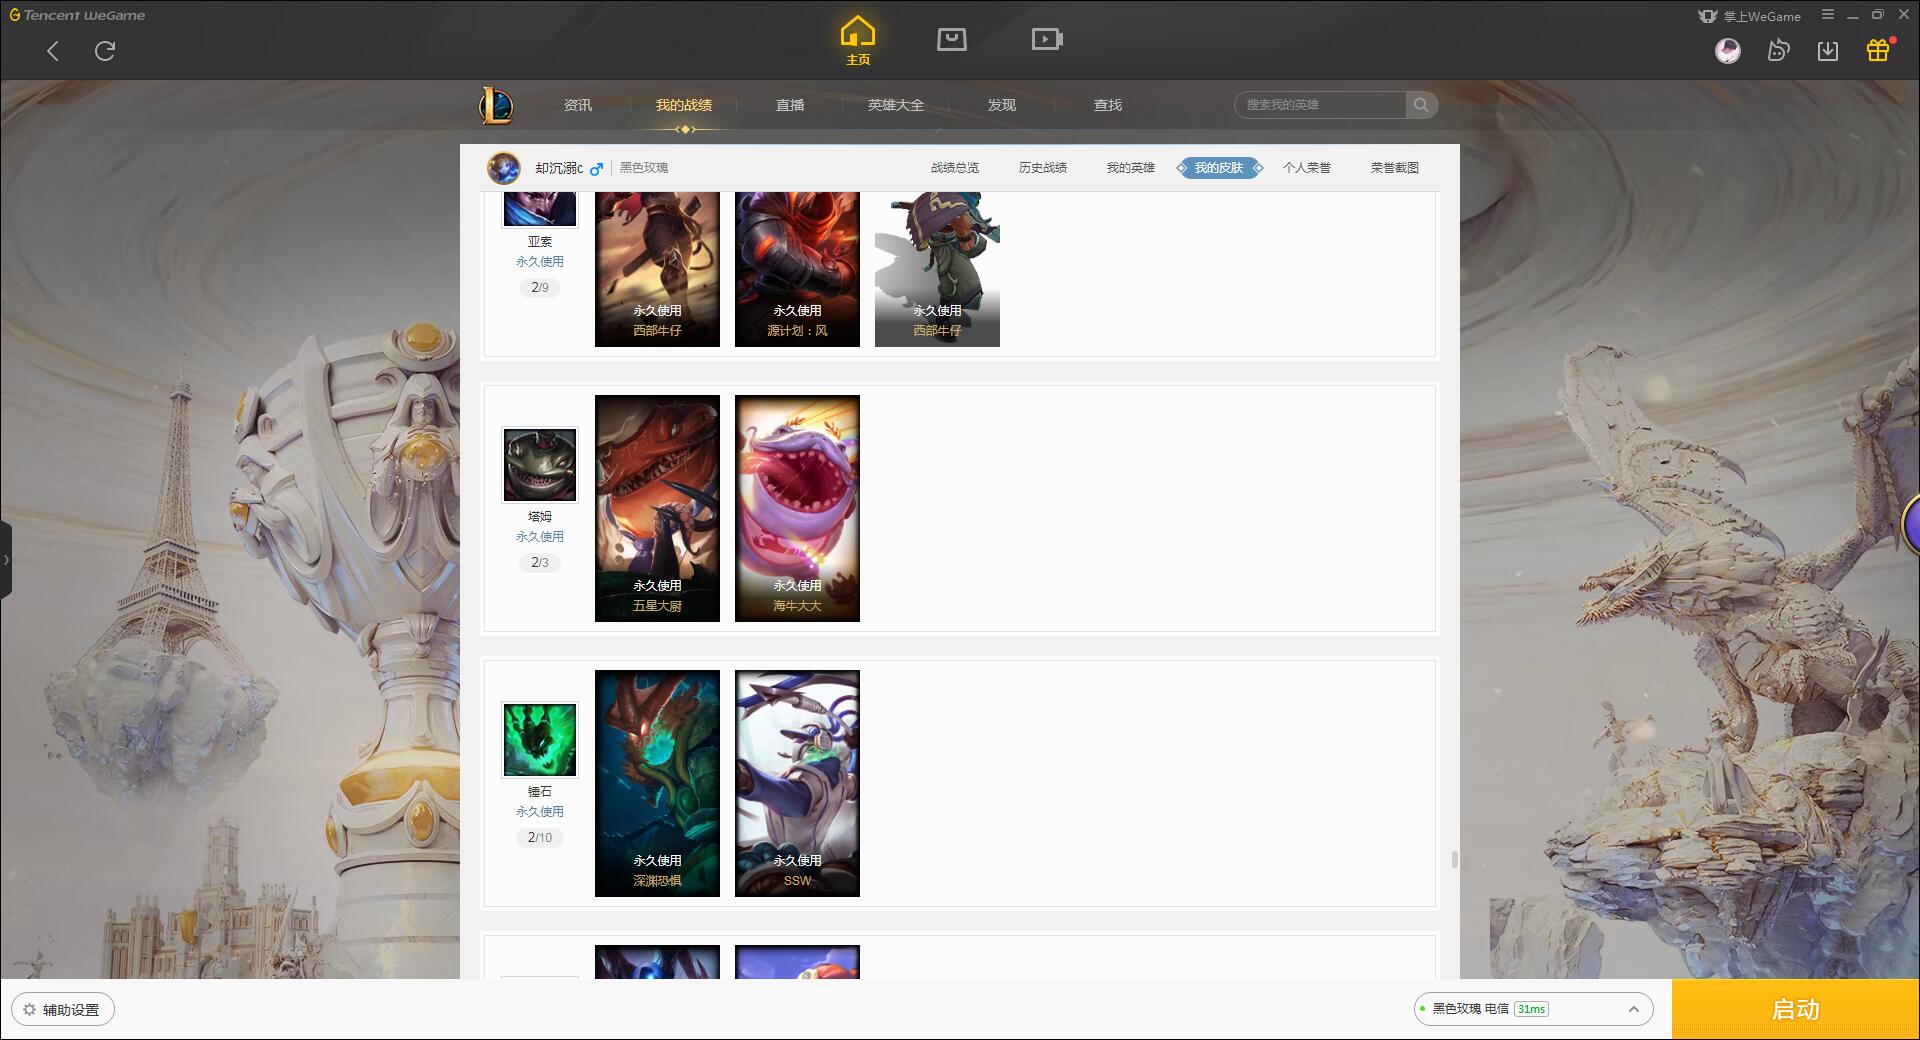Open the 主页 home icon
This screenshot has height=1040, width=1920.
pos(858,41)
